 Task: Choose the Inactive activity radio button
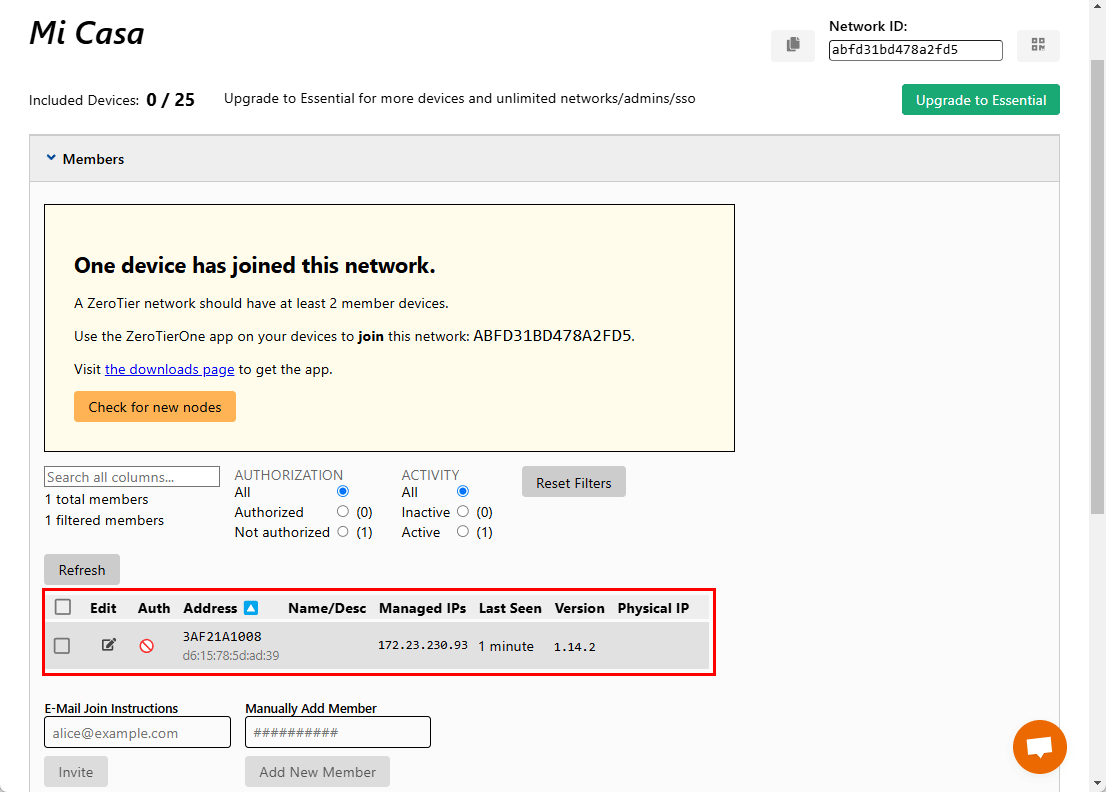pos(462,512)
